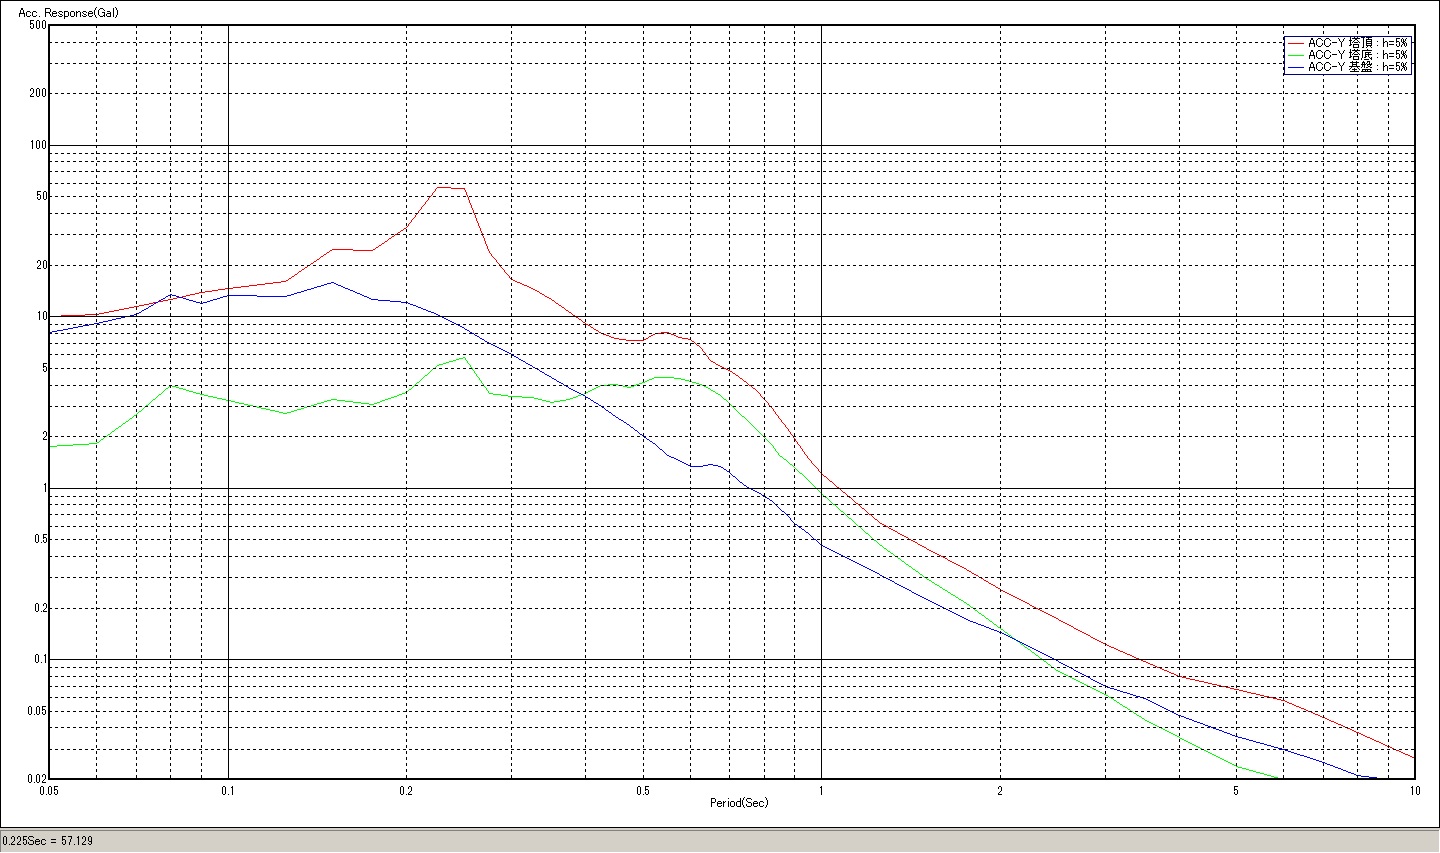This screenshot has height=853, width=1440.
Task: Click the green line swatch in the legend
Action: point(1296,55)
